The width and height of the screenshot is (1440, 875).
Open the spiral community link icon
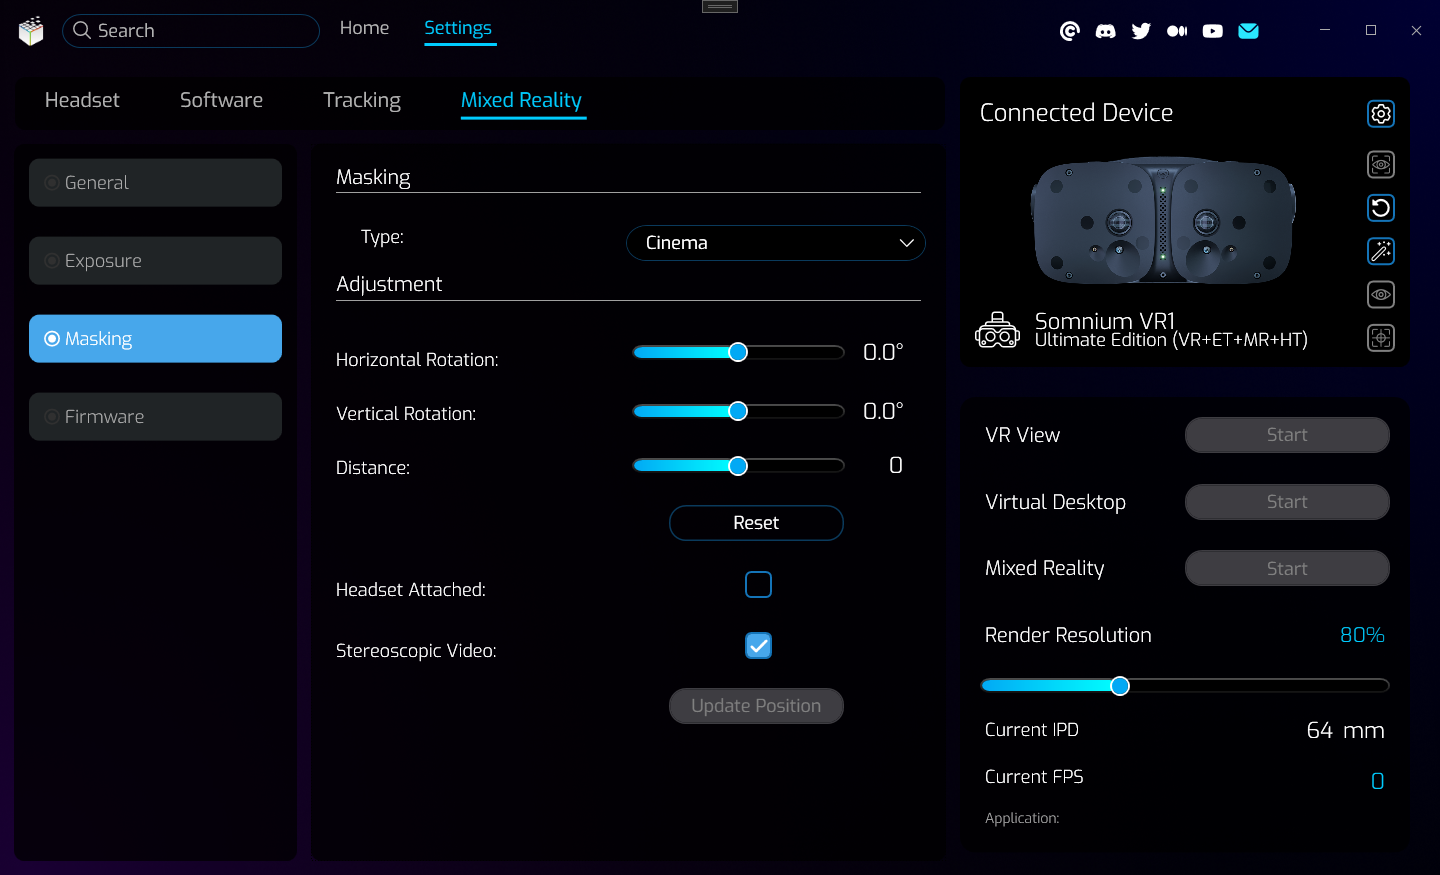1070,31
